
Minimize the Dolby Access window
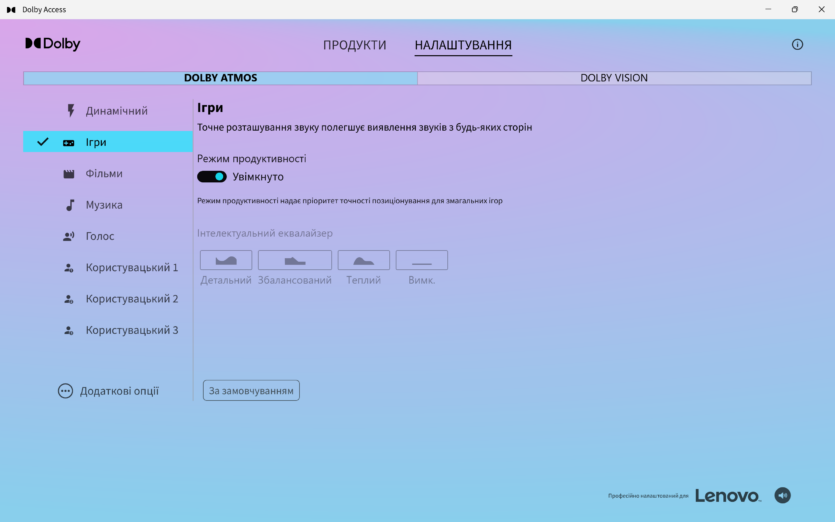[768, 10]
